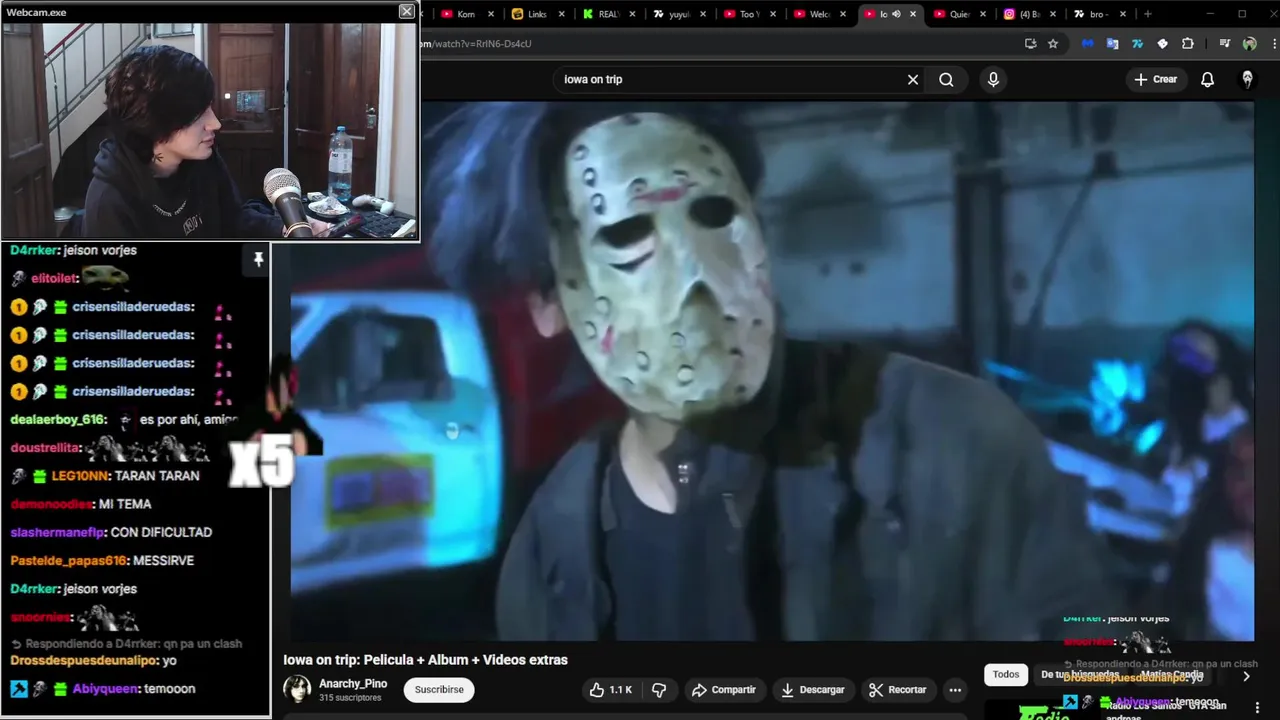Click the Google Translate extension icon
Viewport: 1280px width, 720px height.
click(x=1112, y=44)
